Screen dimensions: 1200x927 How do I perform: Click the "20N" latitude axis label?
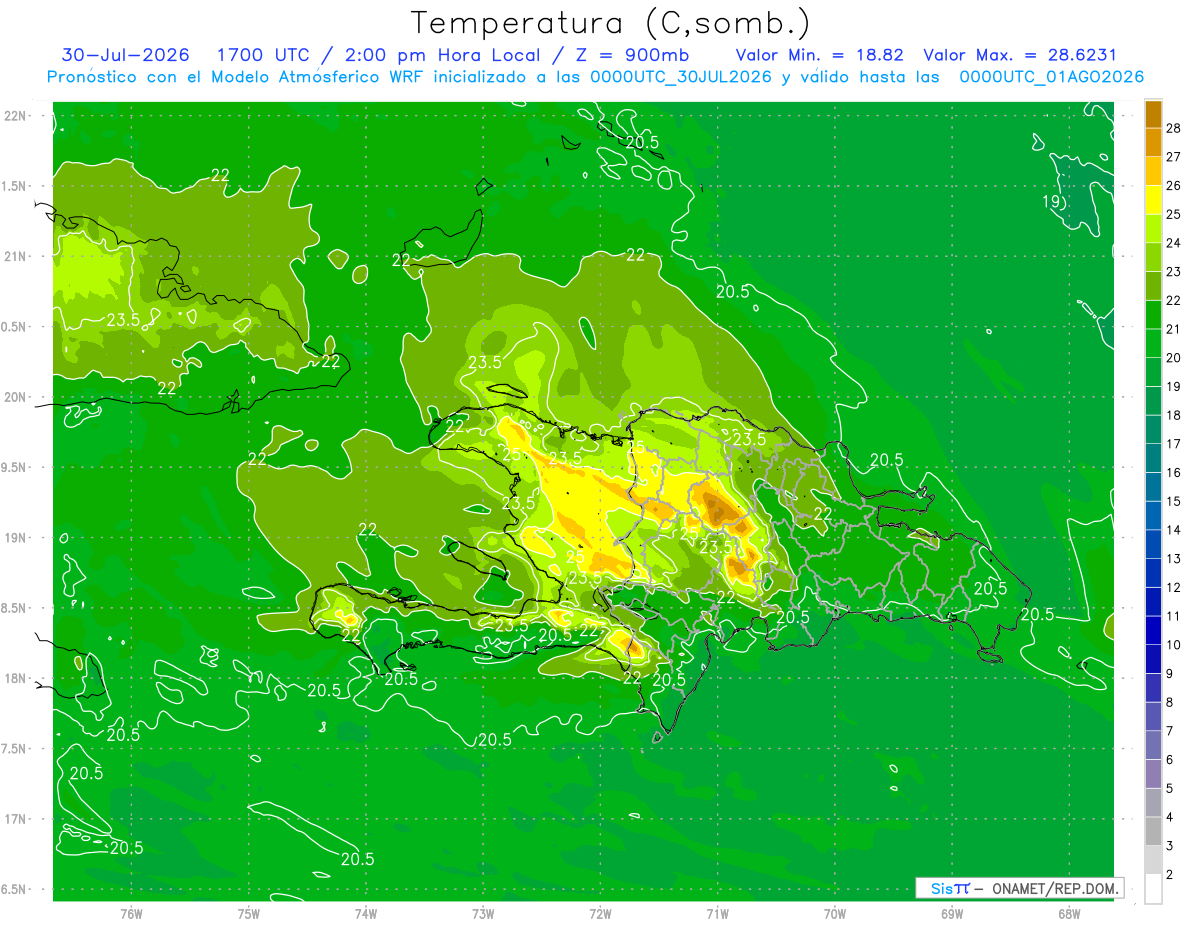tap(15, 397)
